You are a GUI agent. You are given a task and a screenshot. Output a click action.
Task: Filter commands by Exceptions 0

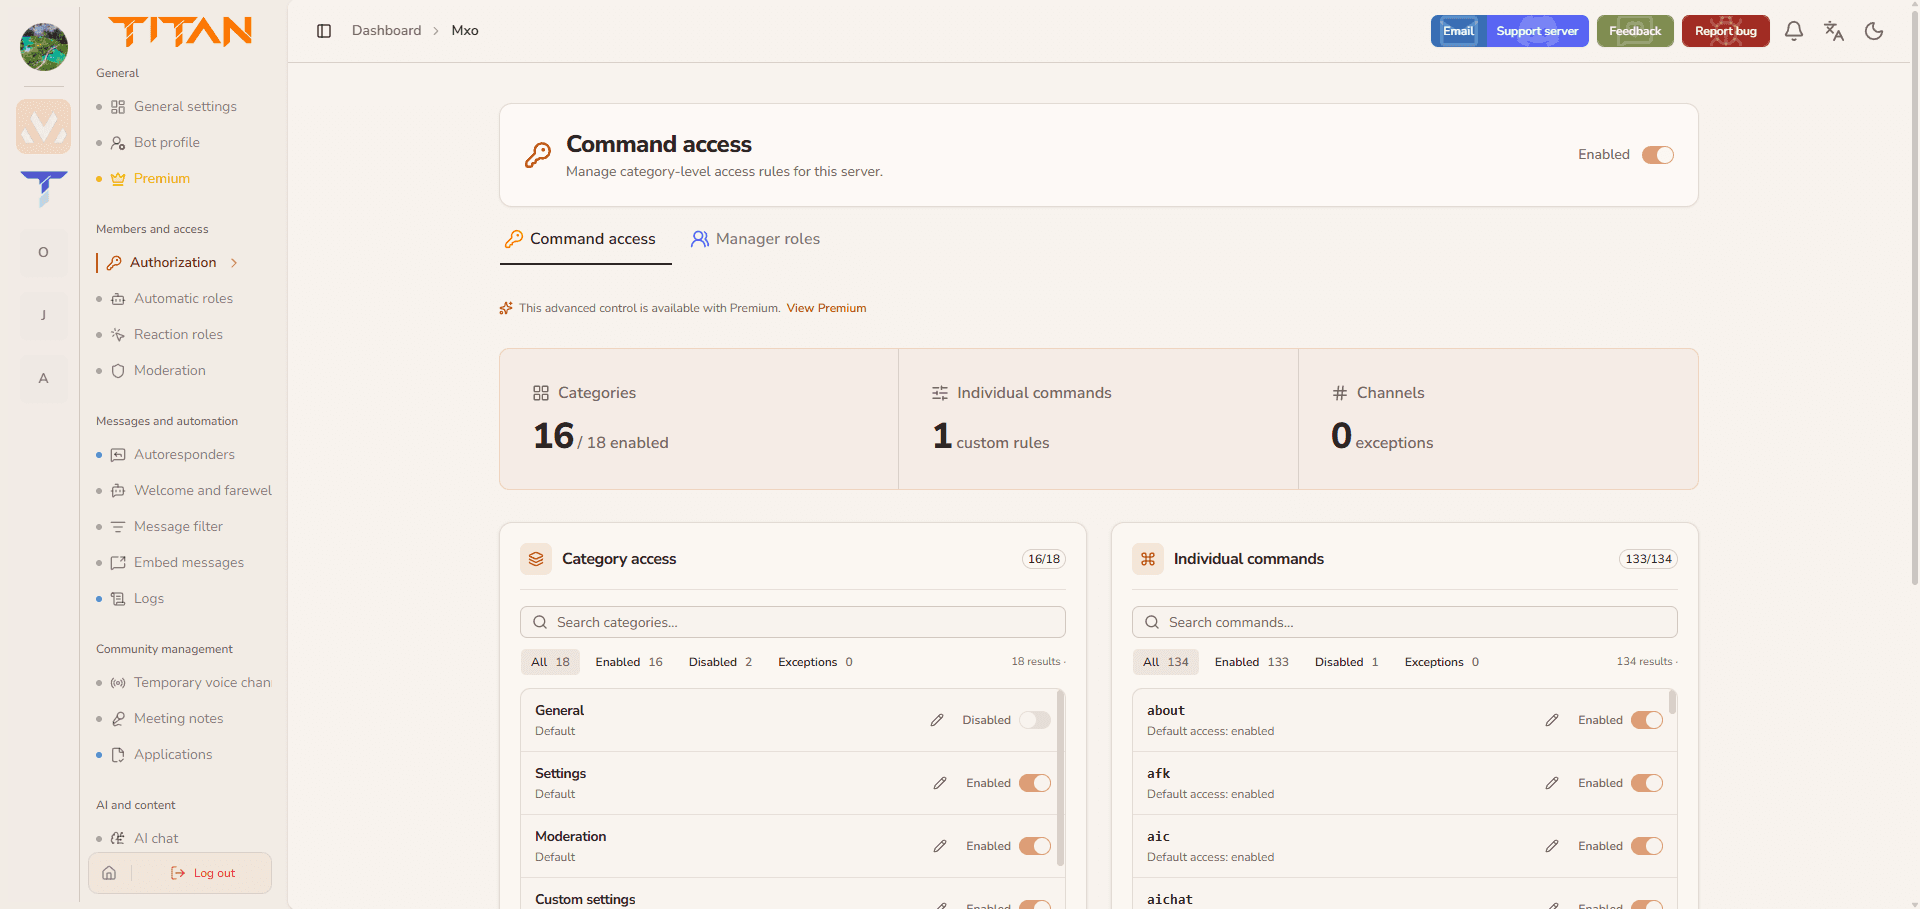[x=1442, y=662]
